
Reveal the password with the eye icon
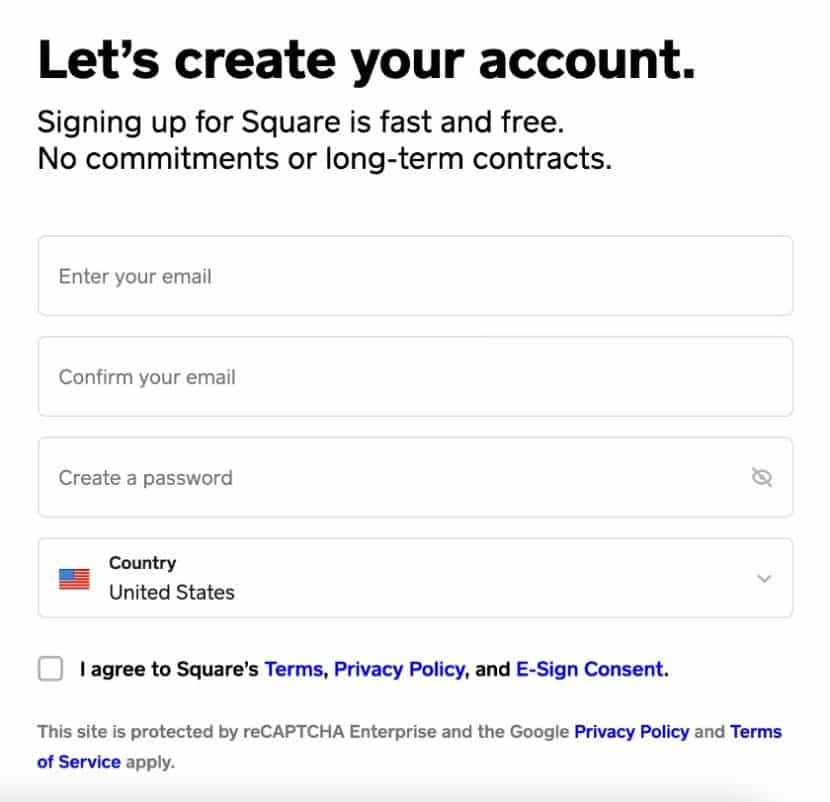[x=762, y=478]
